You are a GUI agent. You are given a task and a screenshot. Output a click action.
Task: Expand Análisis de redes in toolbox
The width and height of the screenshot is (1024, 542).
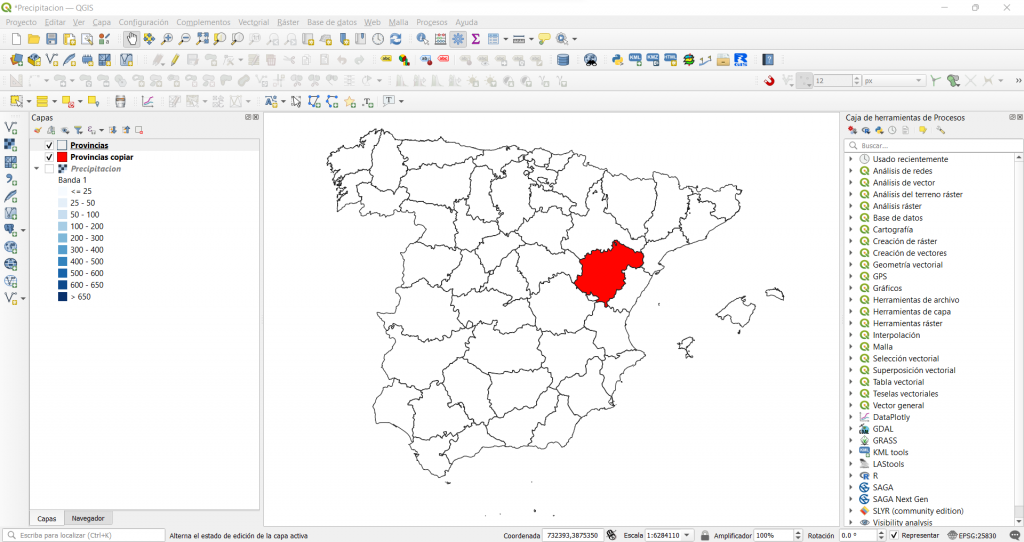851,171
